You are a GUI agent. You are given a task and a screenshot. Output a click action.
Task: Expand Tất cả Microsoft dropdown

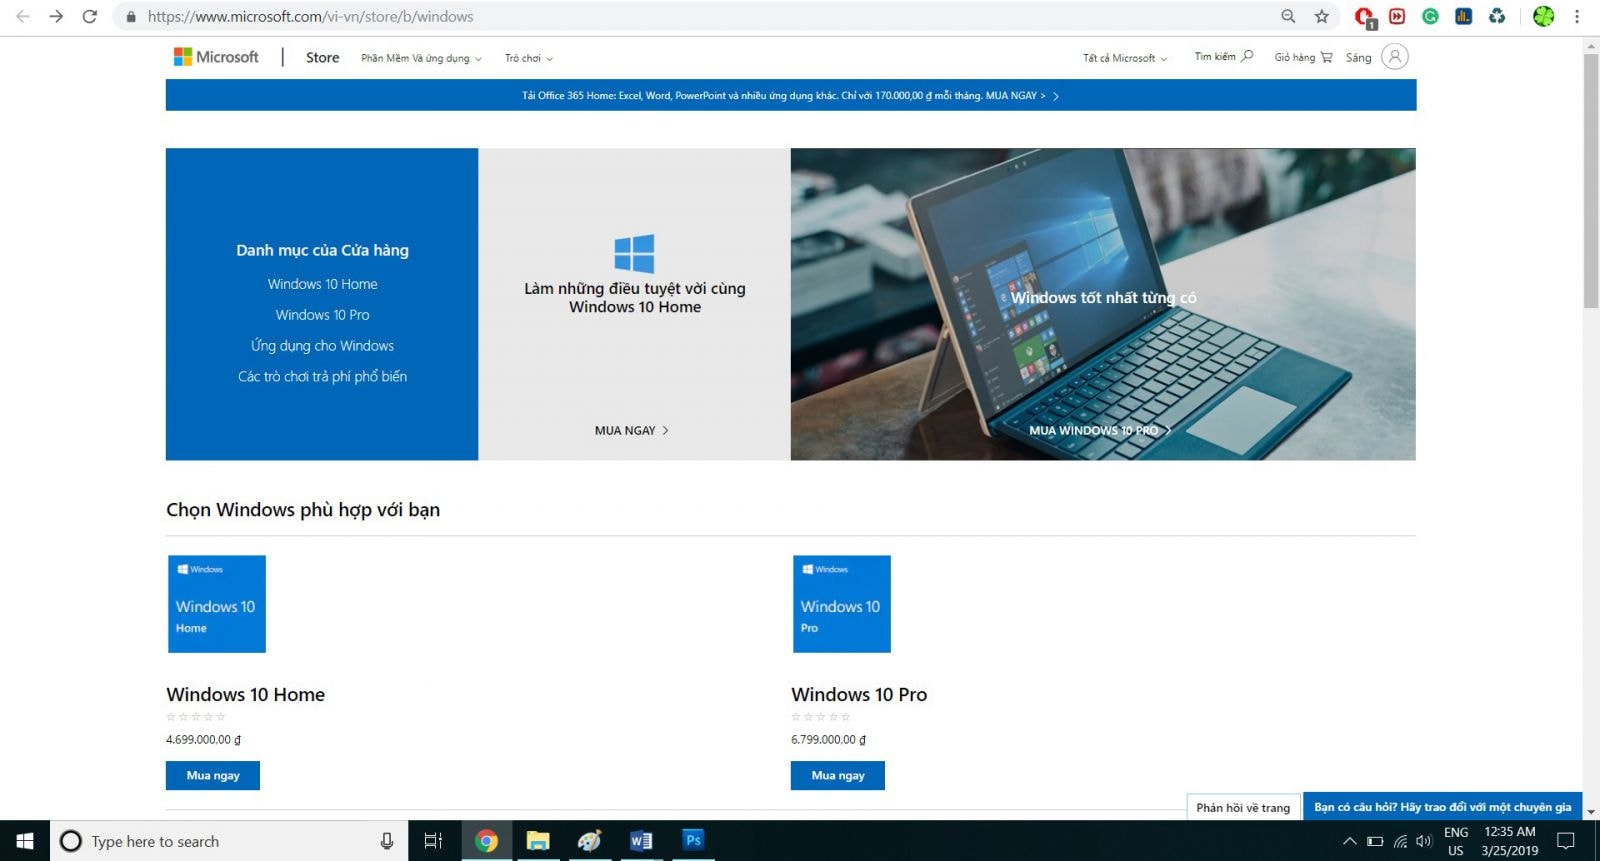coord(1125,58)
